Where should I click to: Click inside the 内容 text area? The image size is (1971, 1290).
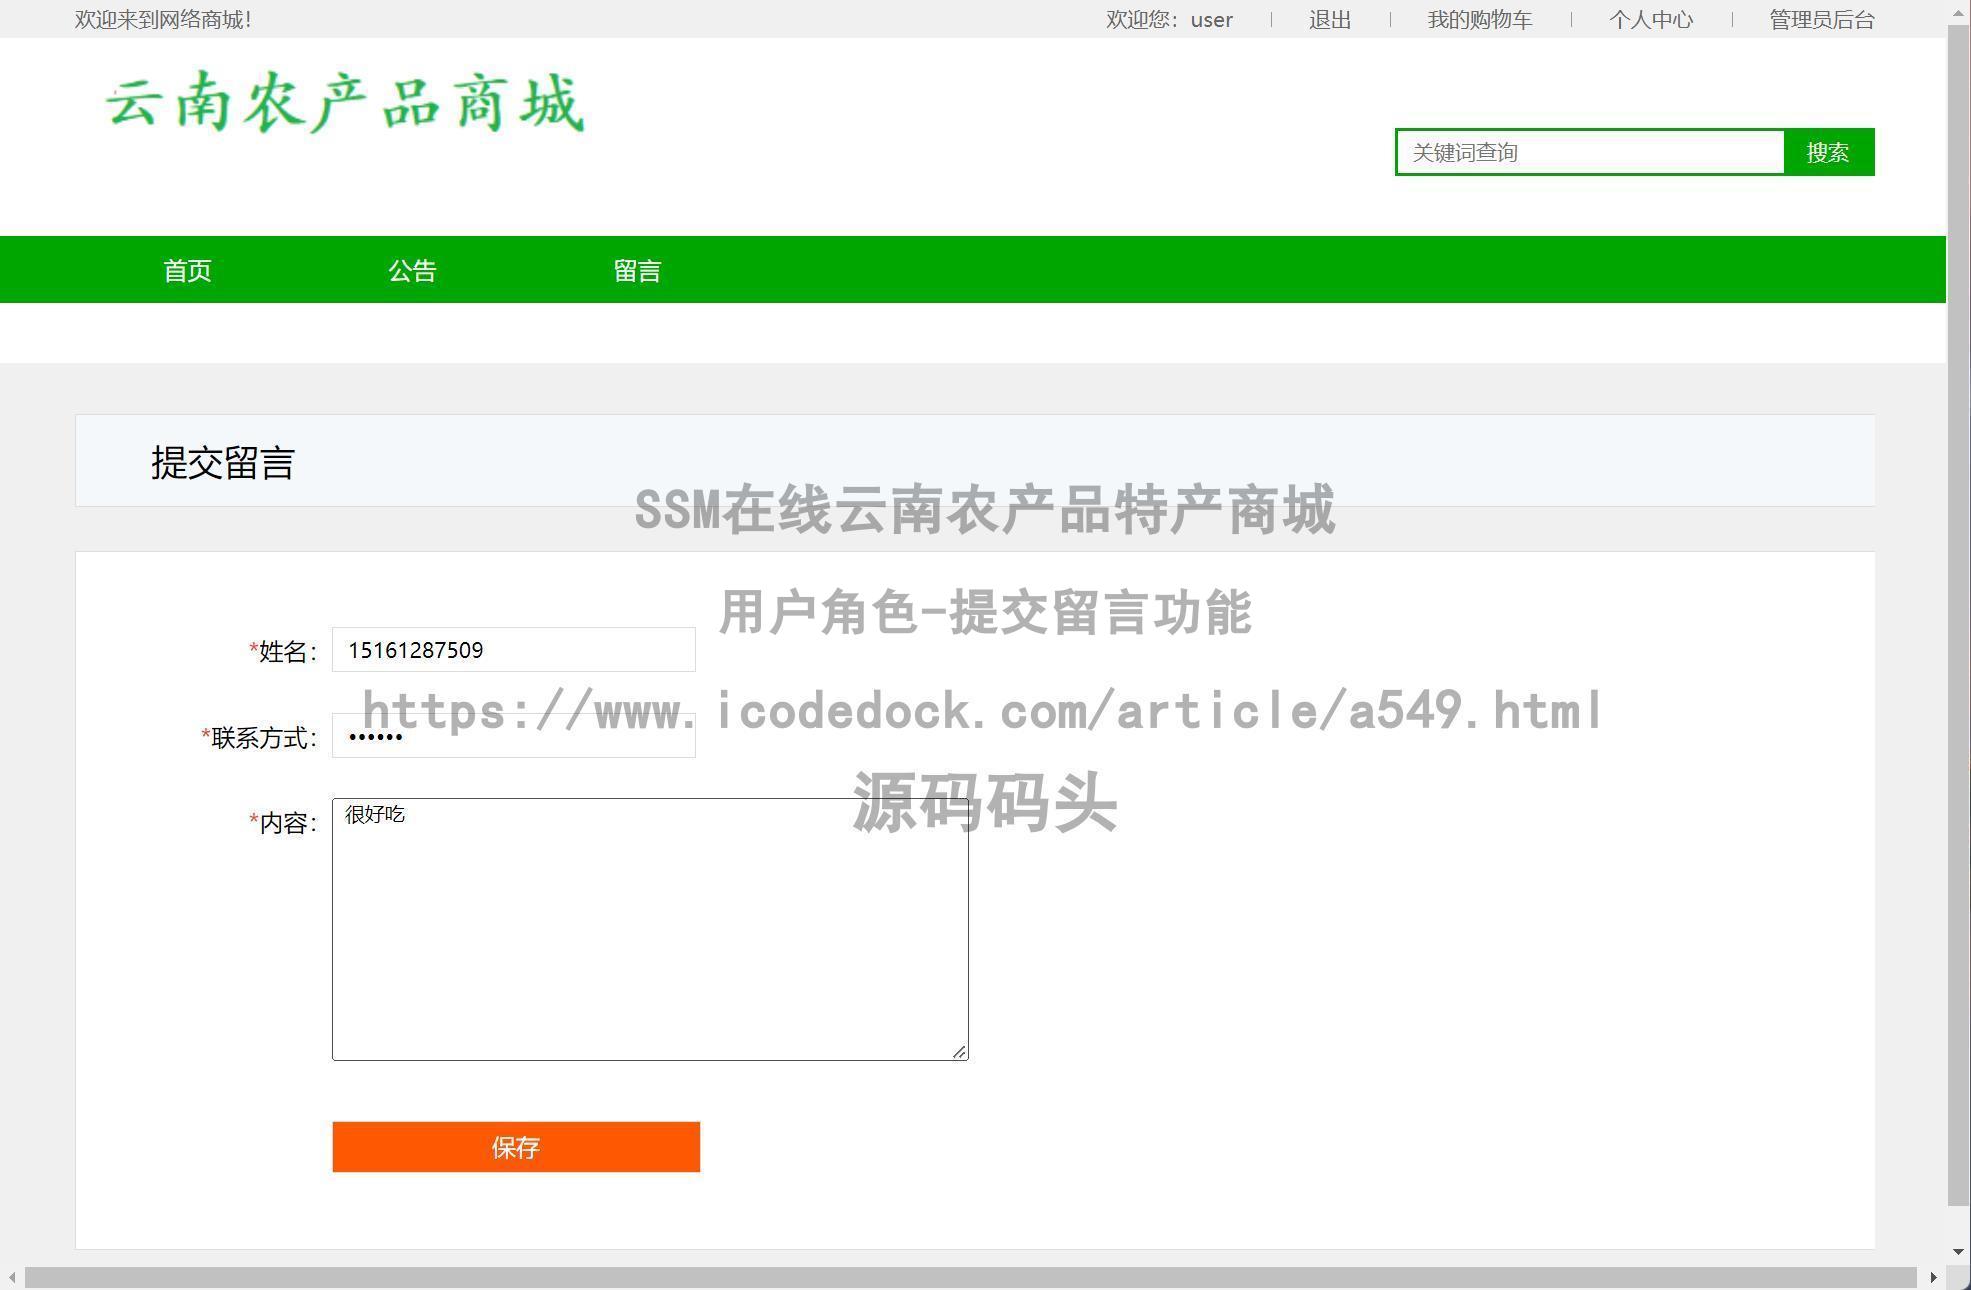[x=650, y=929]
